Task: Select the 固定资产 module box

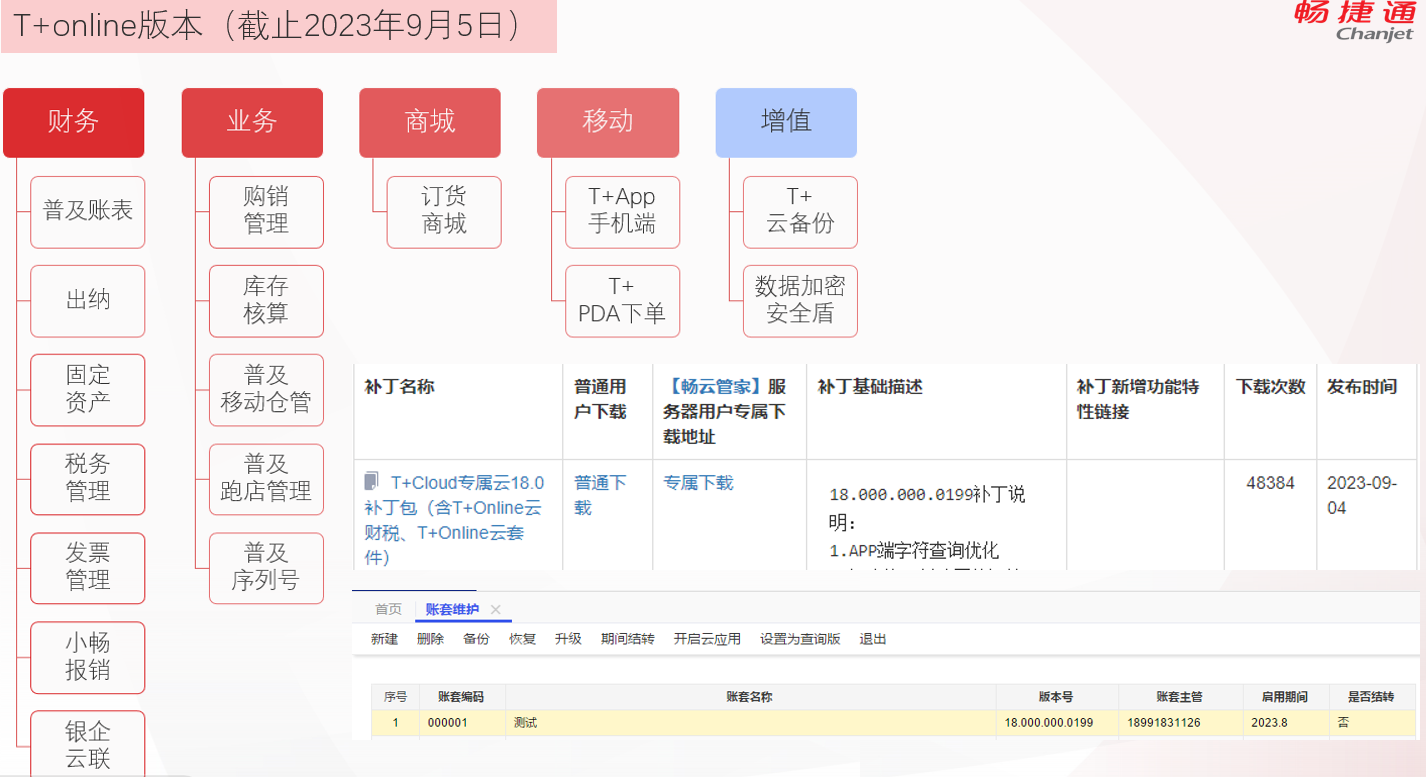Action: point(88,390)
